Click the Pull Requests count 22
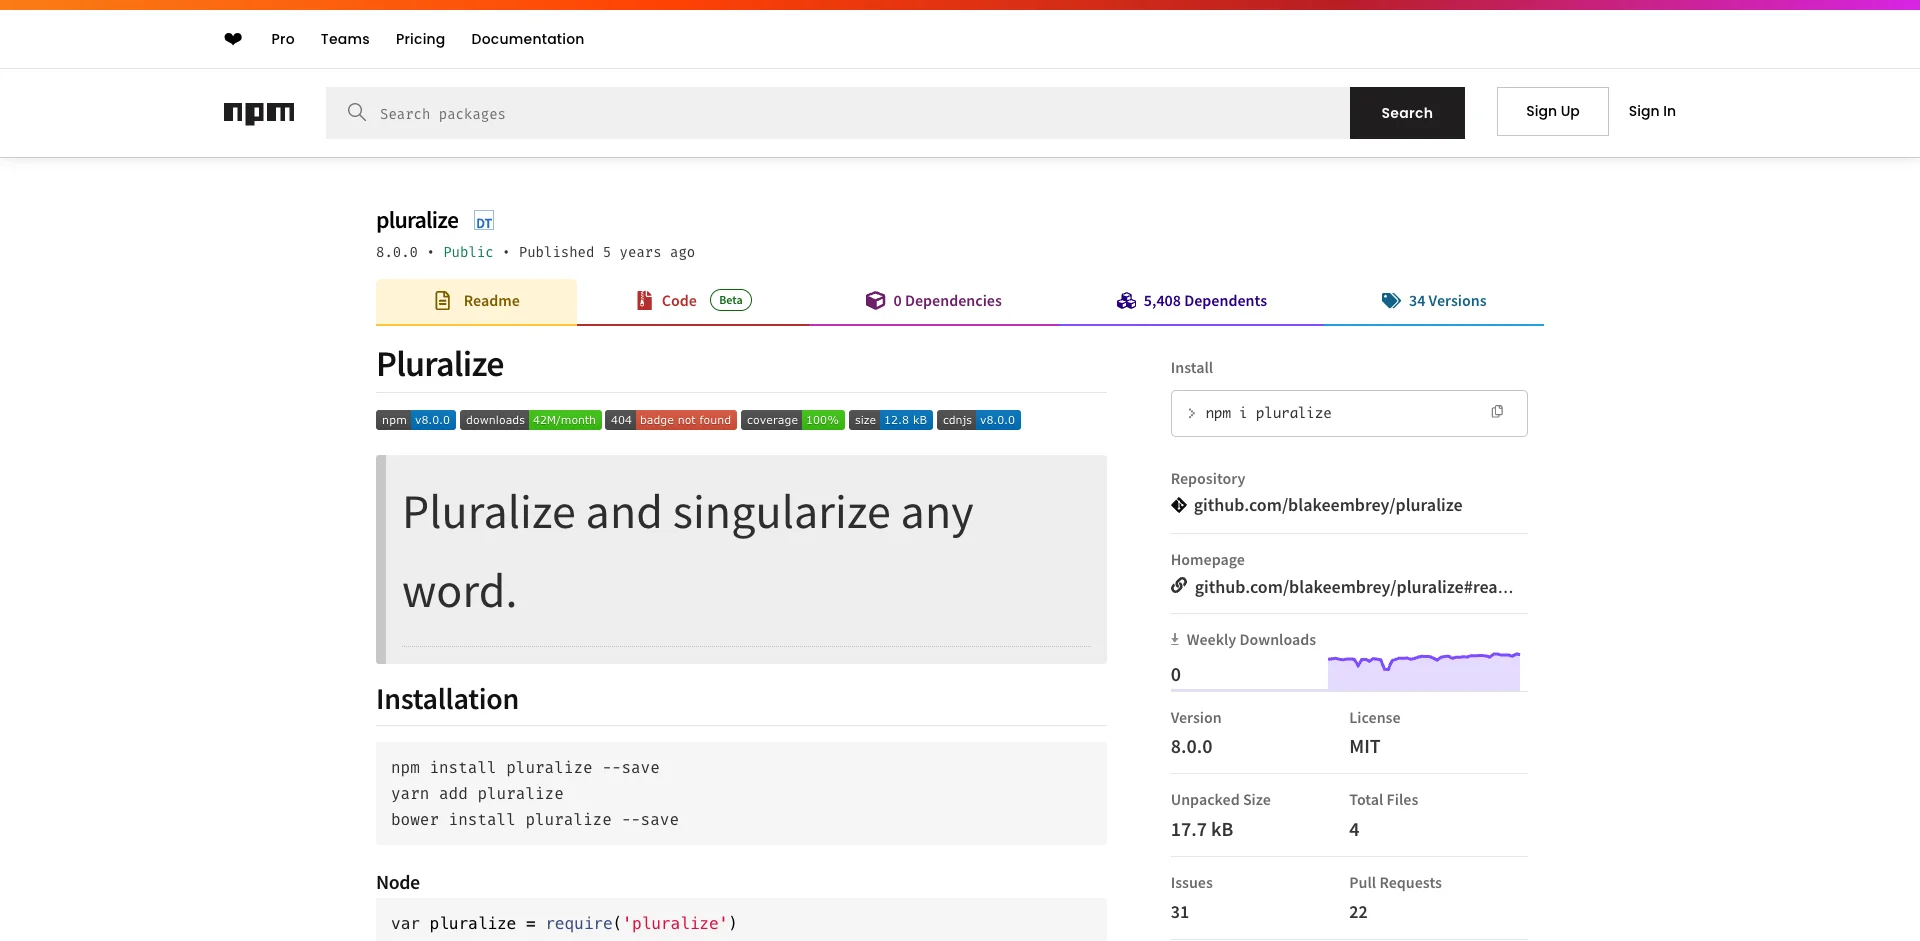This screenshot has width=1920, height=941. [x=1358, y=912]
